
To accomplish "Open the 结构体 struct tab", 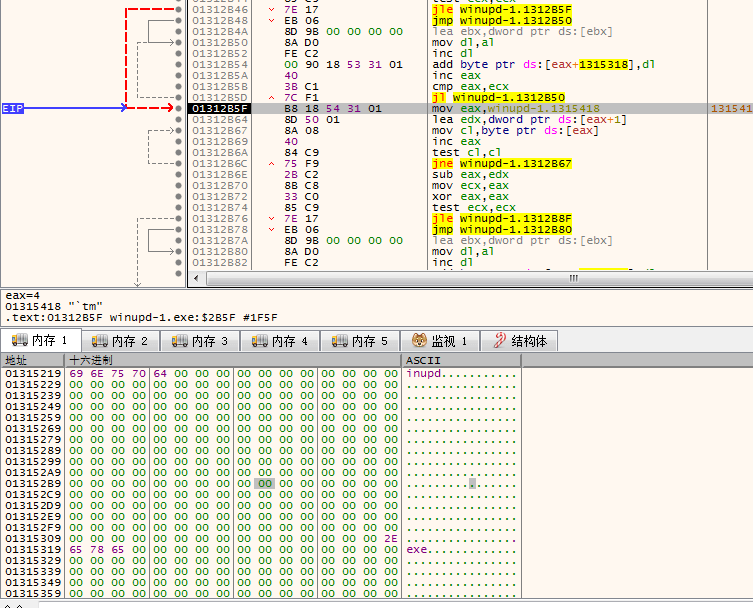I will click(x=520, y=341).
